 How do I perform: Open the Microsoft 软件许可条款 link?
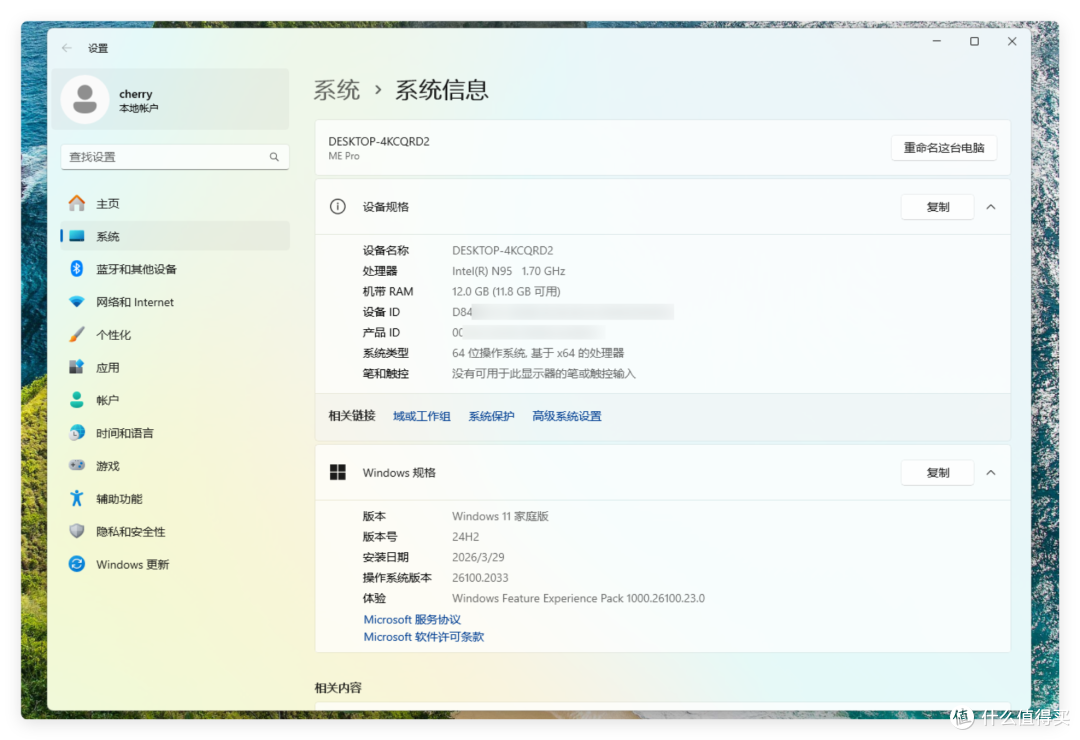coord(424,637)
